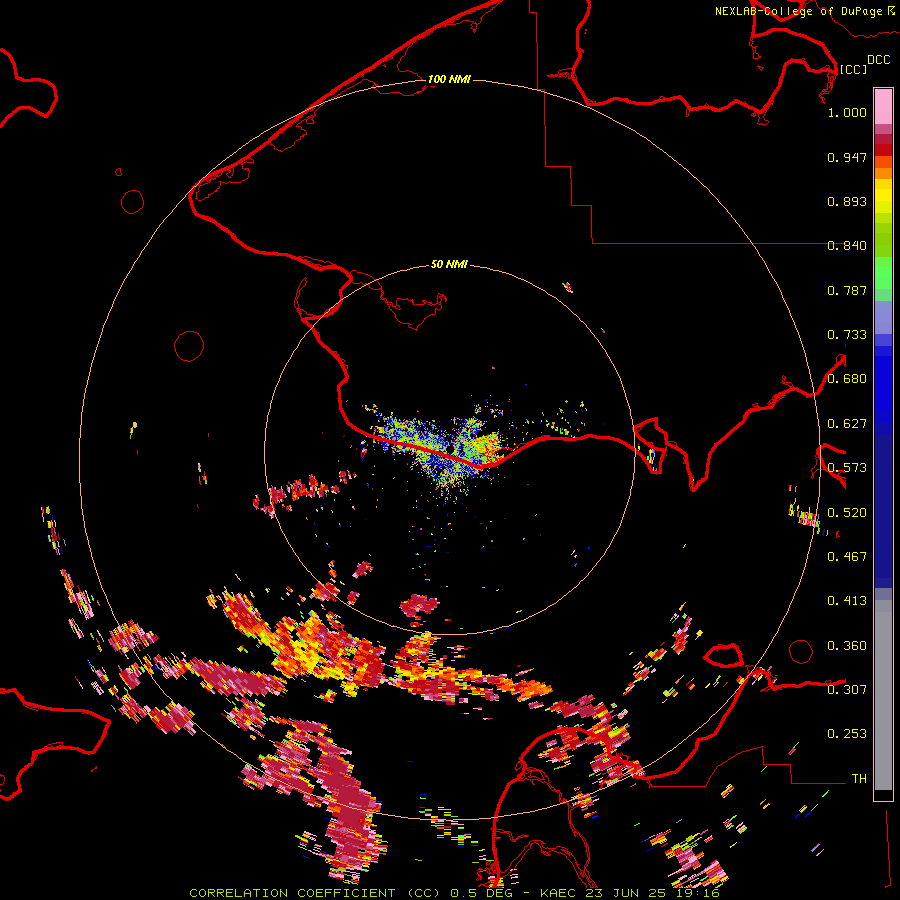Click the 50 NMI range ring label
900x900 pixels.
pos(449,264)
